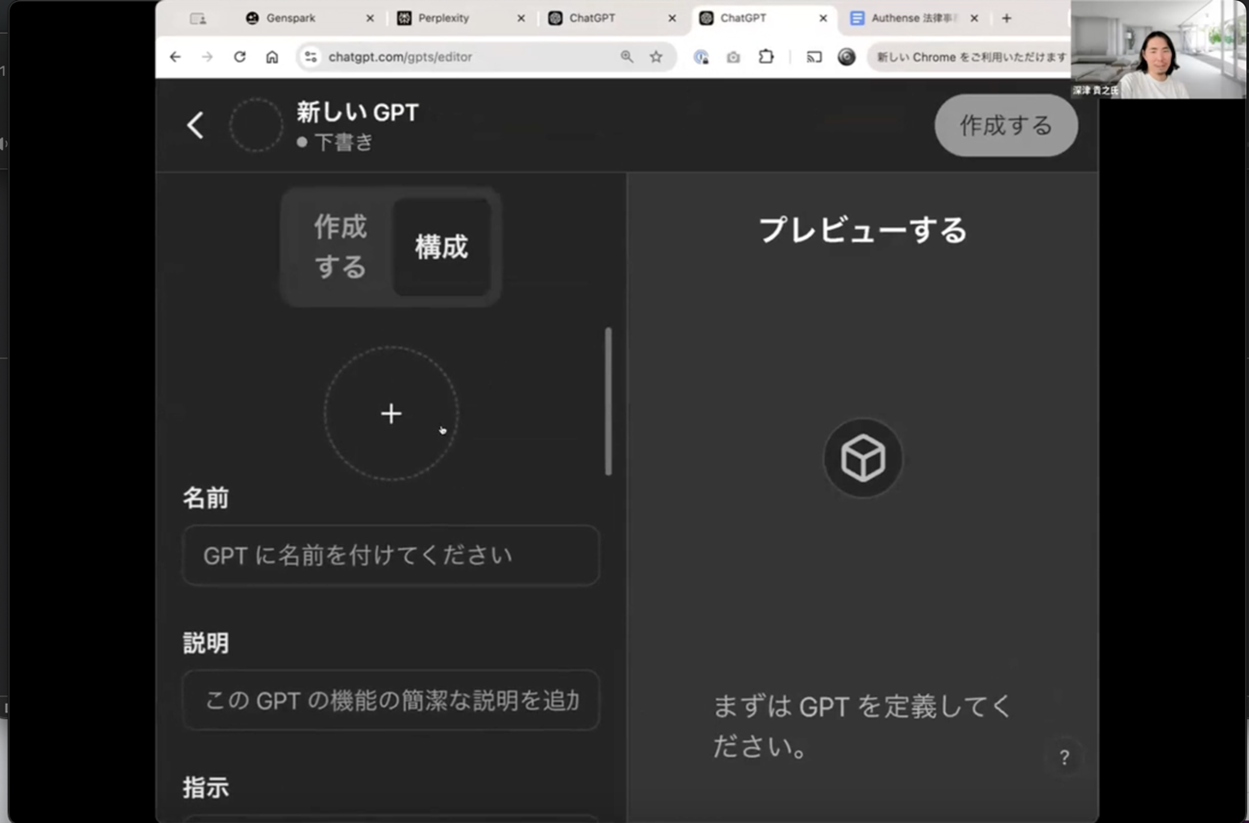Click the cast media icon in toolbar
Viewport: 1249px width, 823px height.
click(x=814, y=57)
